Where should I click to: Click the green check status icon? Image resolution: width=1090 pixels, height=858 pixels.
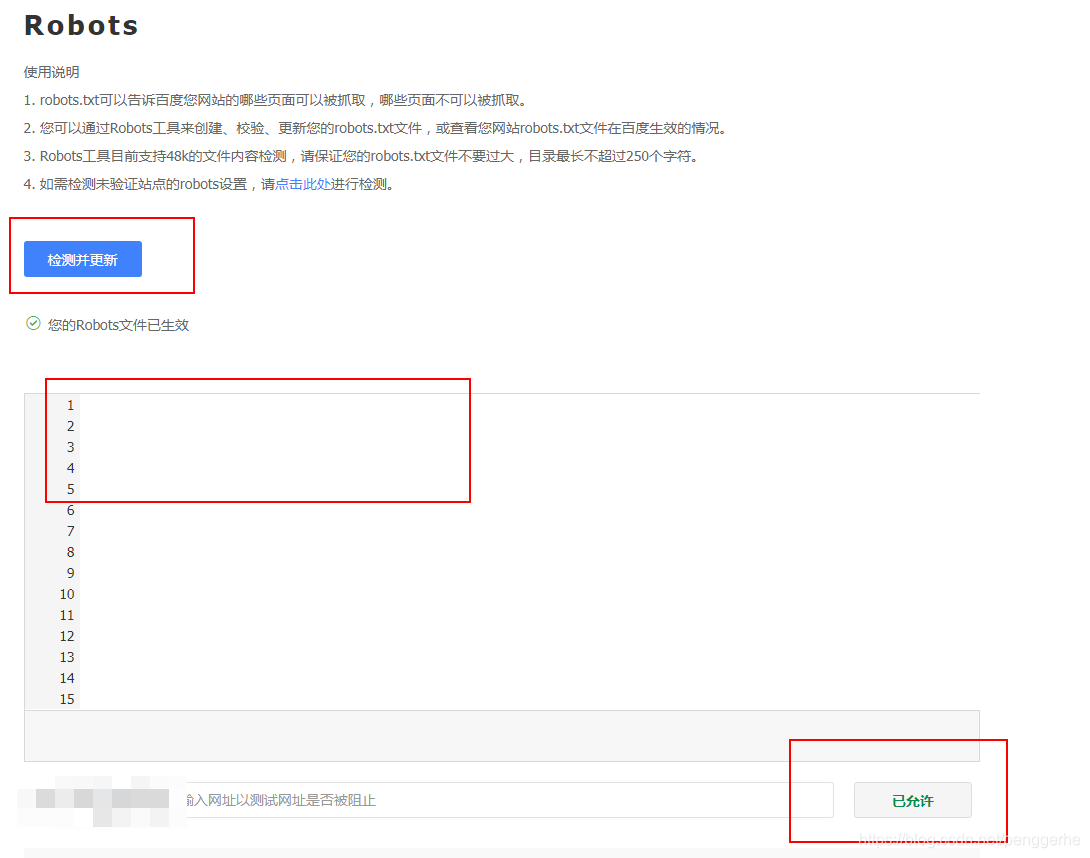33,323
